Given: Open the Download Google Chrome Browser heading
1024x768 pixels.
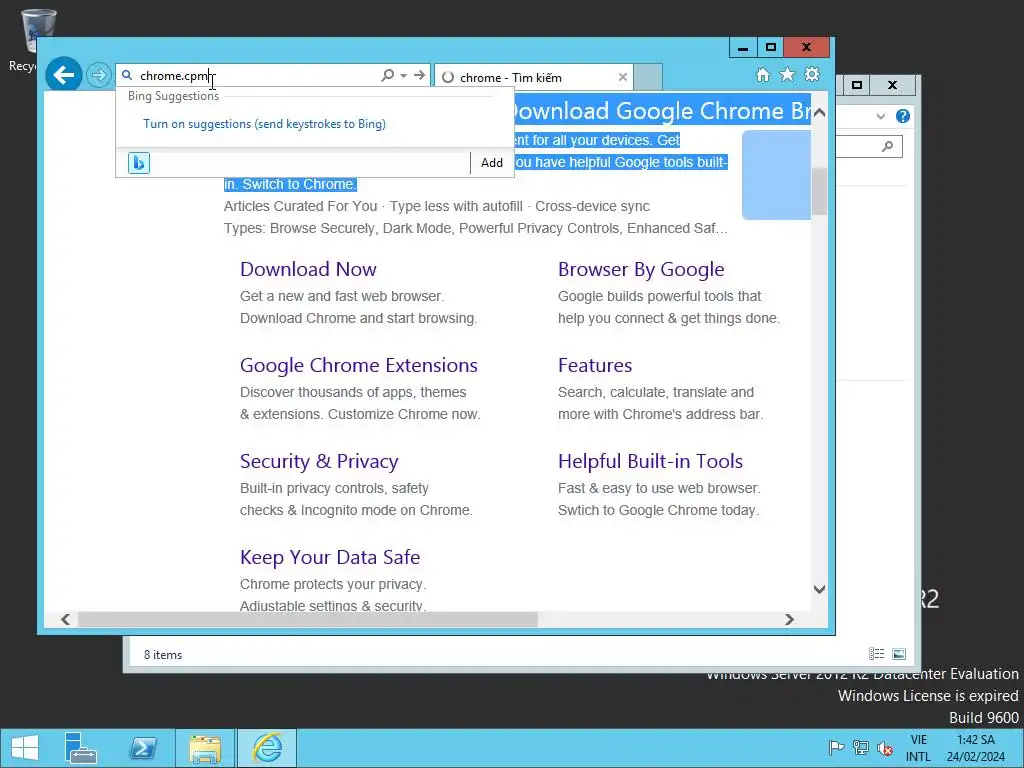Looking at the screenshot, I should (x=661, y=111).
